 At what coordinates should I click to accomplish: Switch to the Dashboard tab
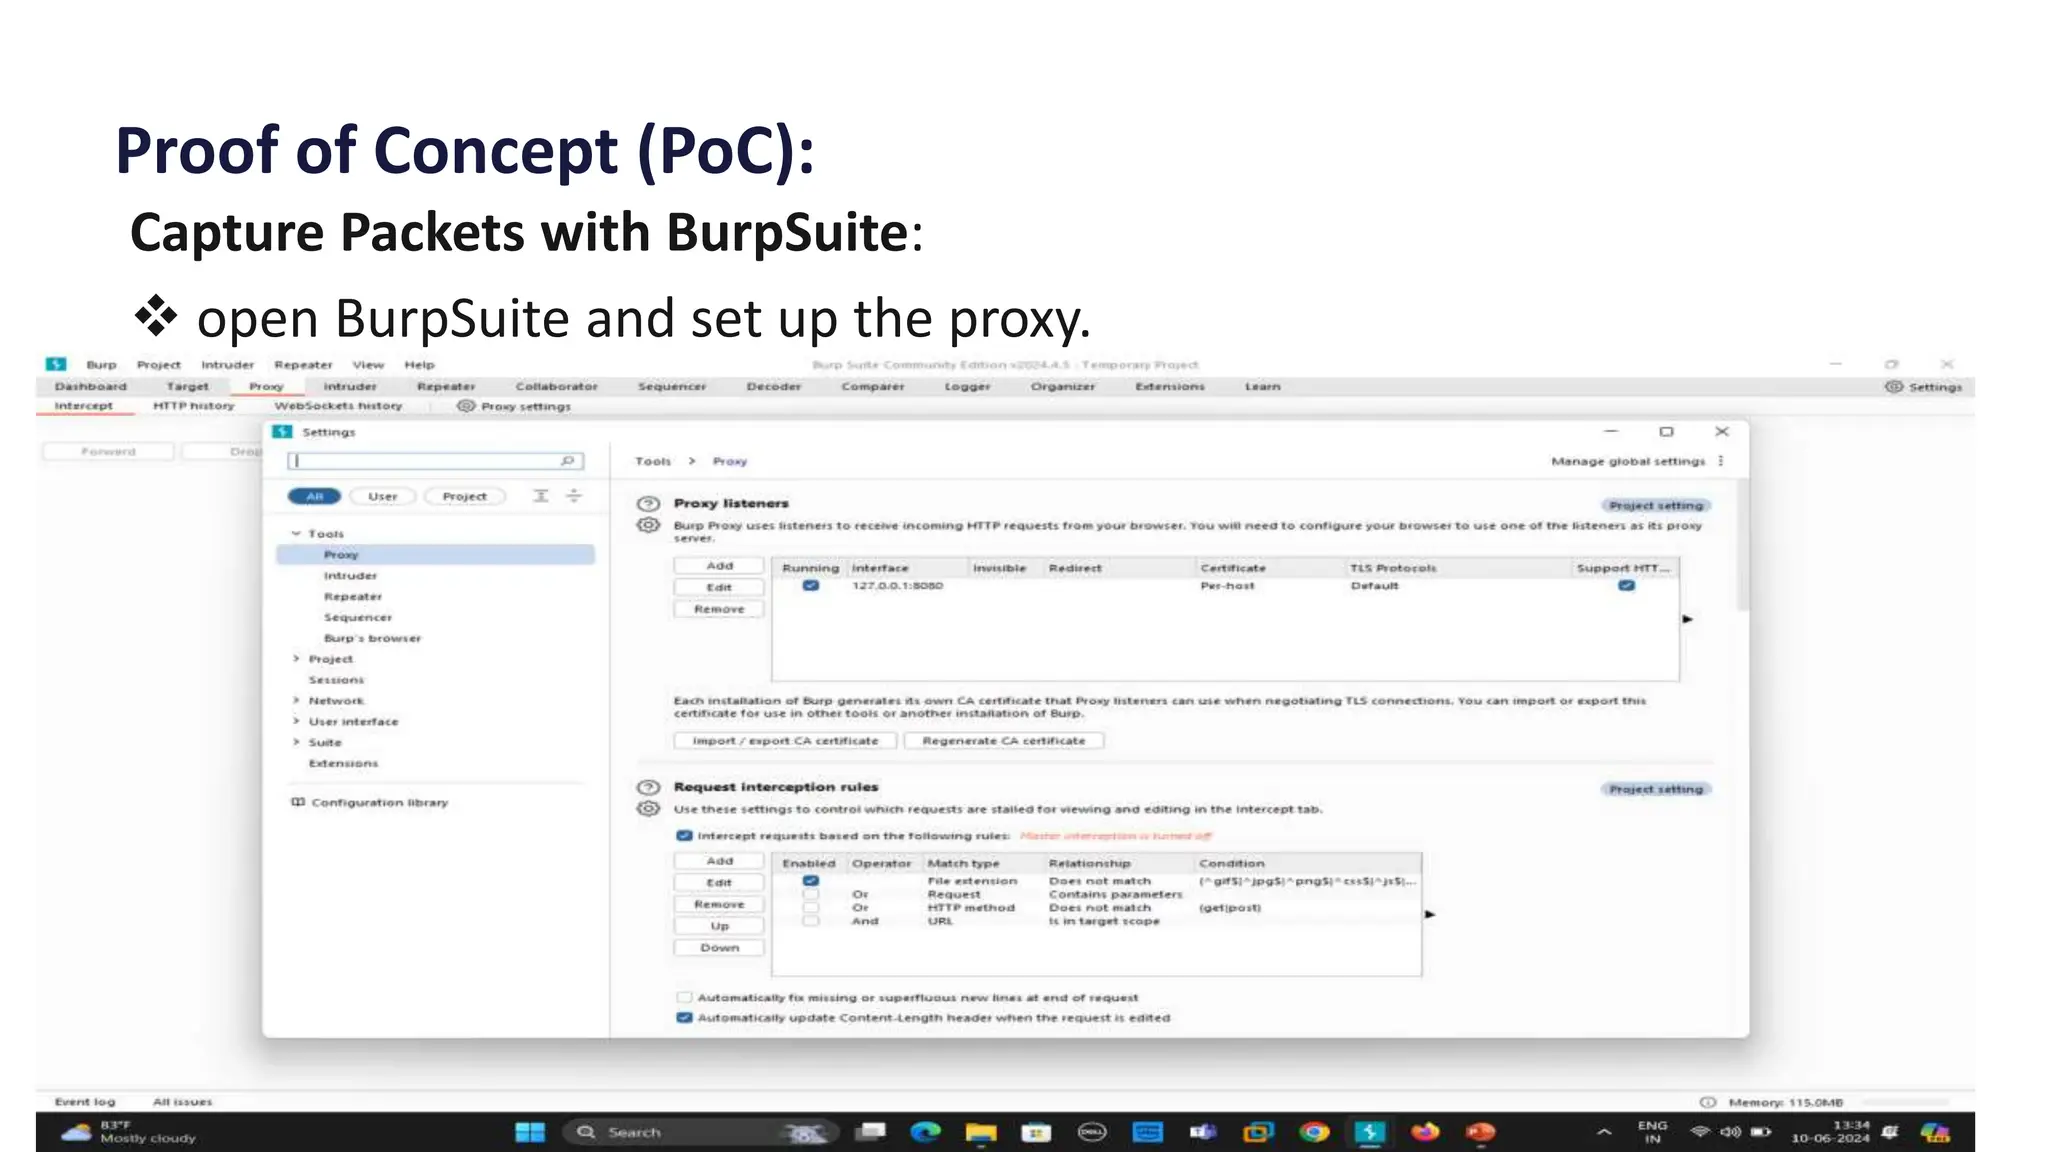[91, 386]
